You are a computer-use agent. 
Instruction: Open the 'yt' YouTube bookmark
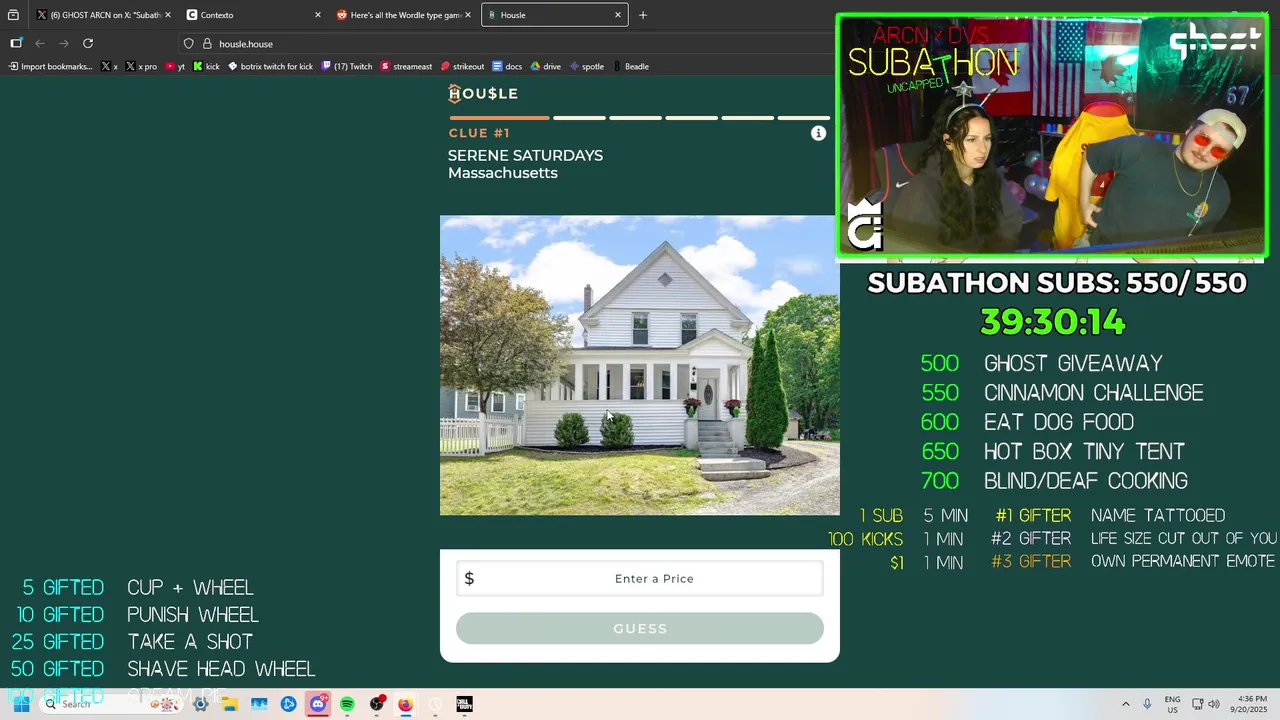(x=175, y=66)
